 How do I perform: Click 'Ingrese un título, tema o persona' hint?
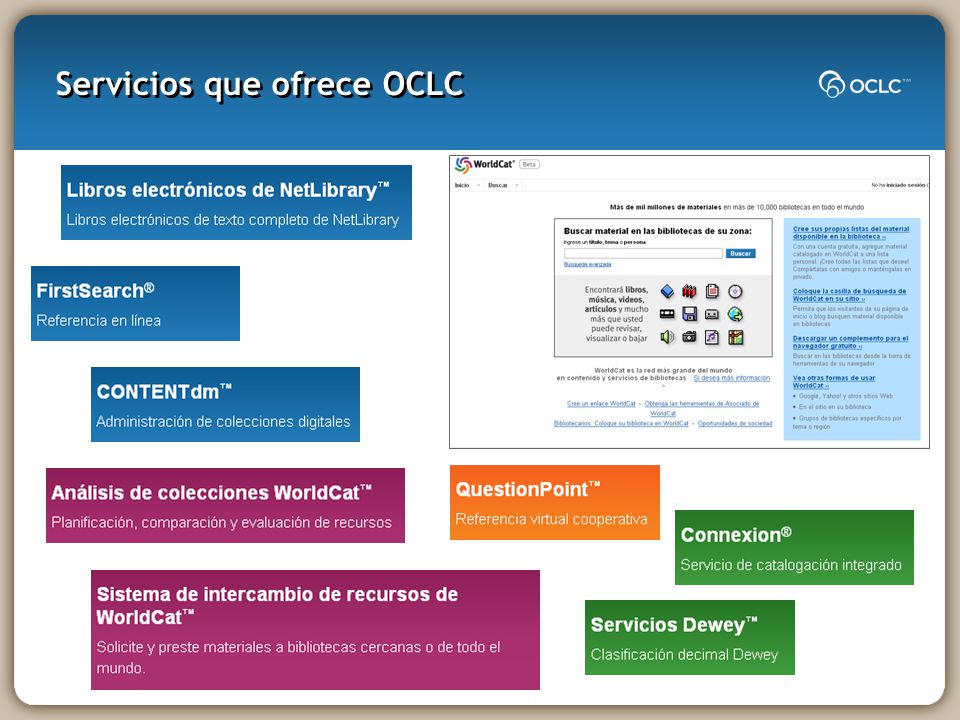point(604,242)
